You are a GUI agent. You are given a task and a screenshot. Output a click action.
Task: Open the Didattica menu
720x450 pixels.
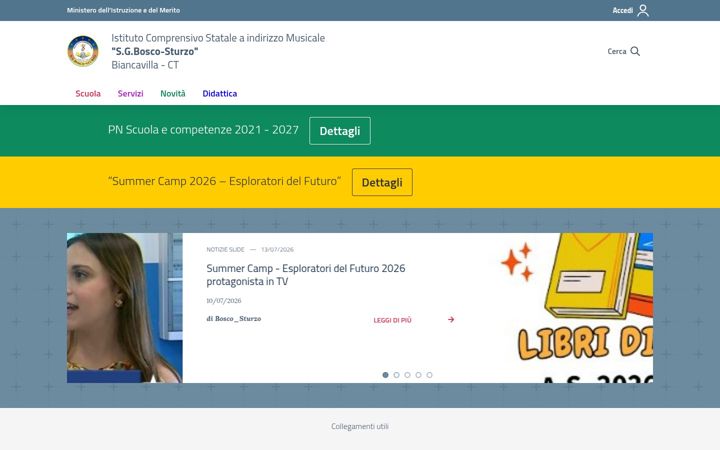pos(219,94)
